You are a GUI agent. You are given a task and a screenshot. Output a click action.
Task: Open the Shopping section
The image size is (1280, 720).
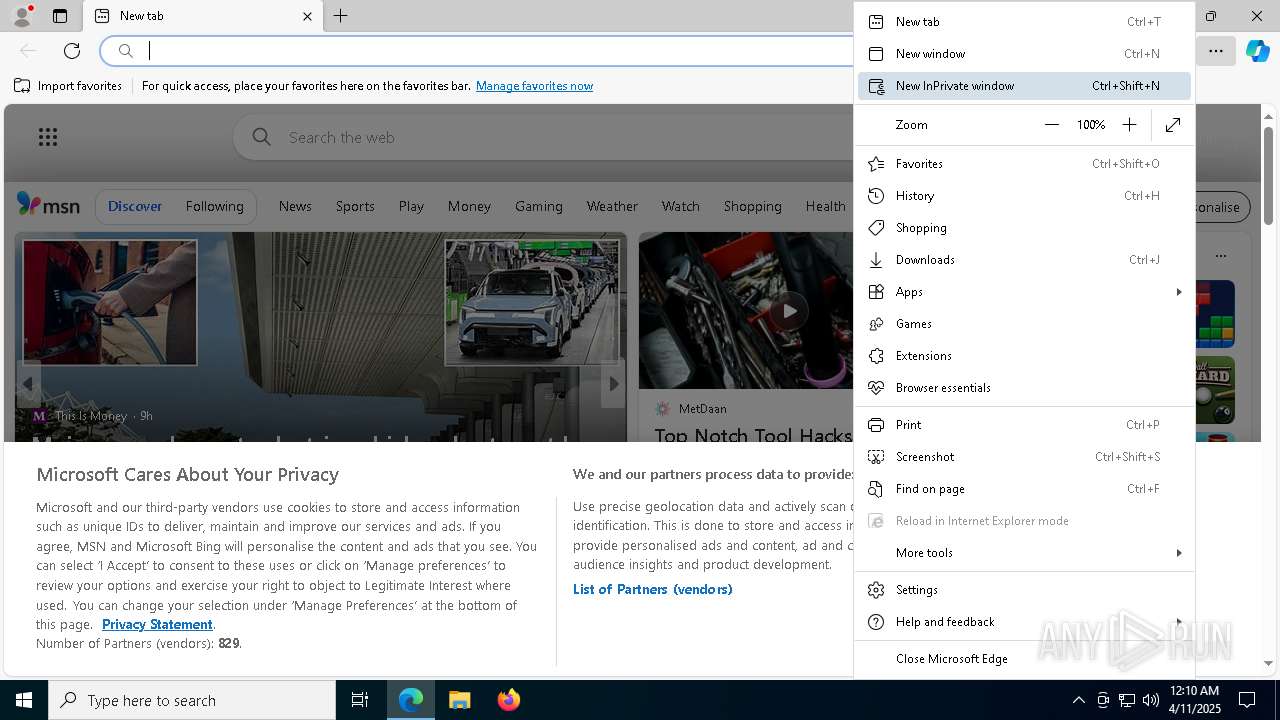click(752, 206)
